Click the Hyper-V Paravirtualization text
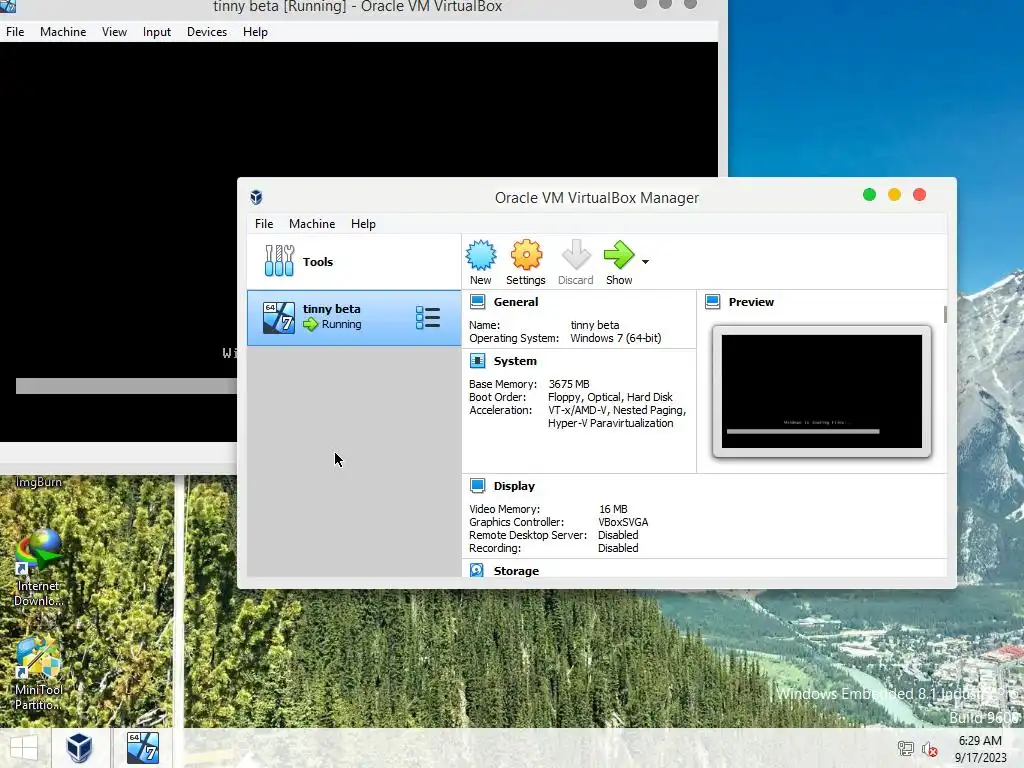This screenshot has width=1024, height=768. tap(611, 423)
